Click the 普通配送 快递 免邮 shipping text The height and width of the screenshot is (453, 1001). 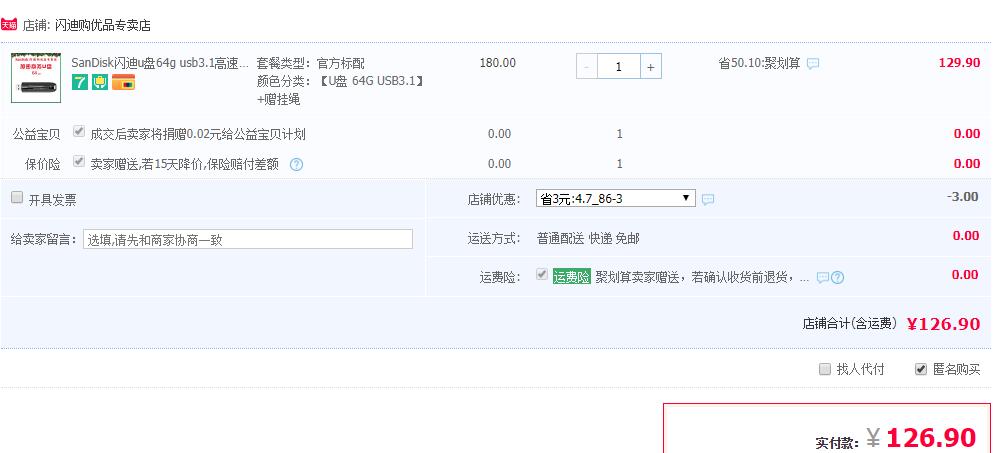click(x=588, y=239)
